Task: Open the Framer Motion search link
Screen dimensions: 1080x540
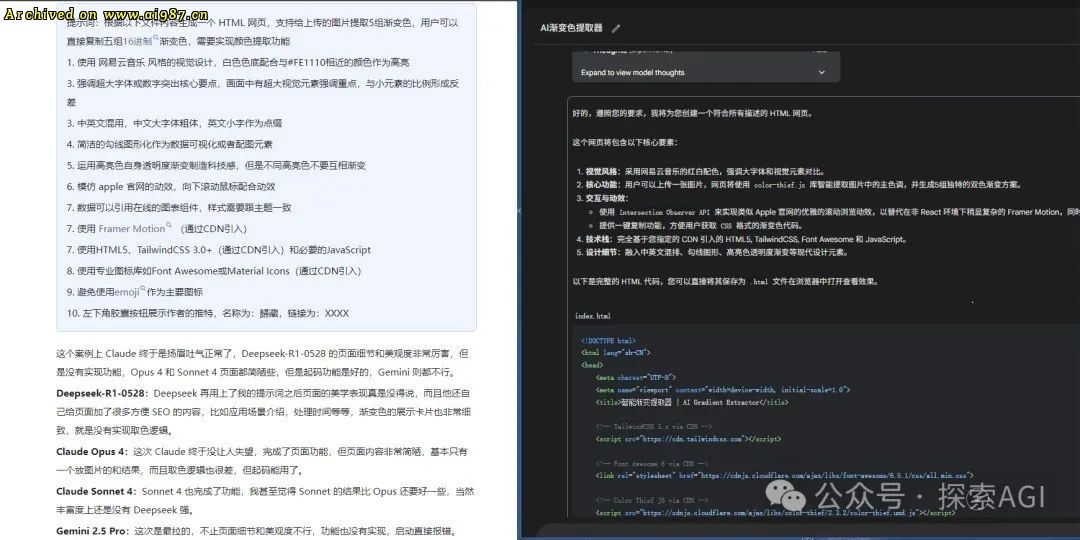Action: [135, 229]
